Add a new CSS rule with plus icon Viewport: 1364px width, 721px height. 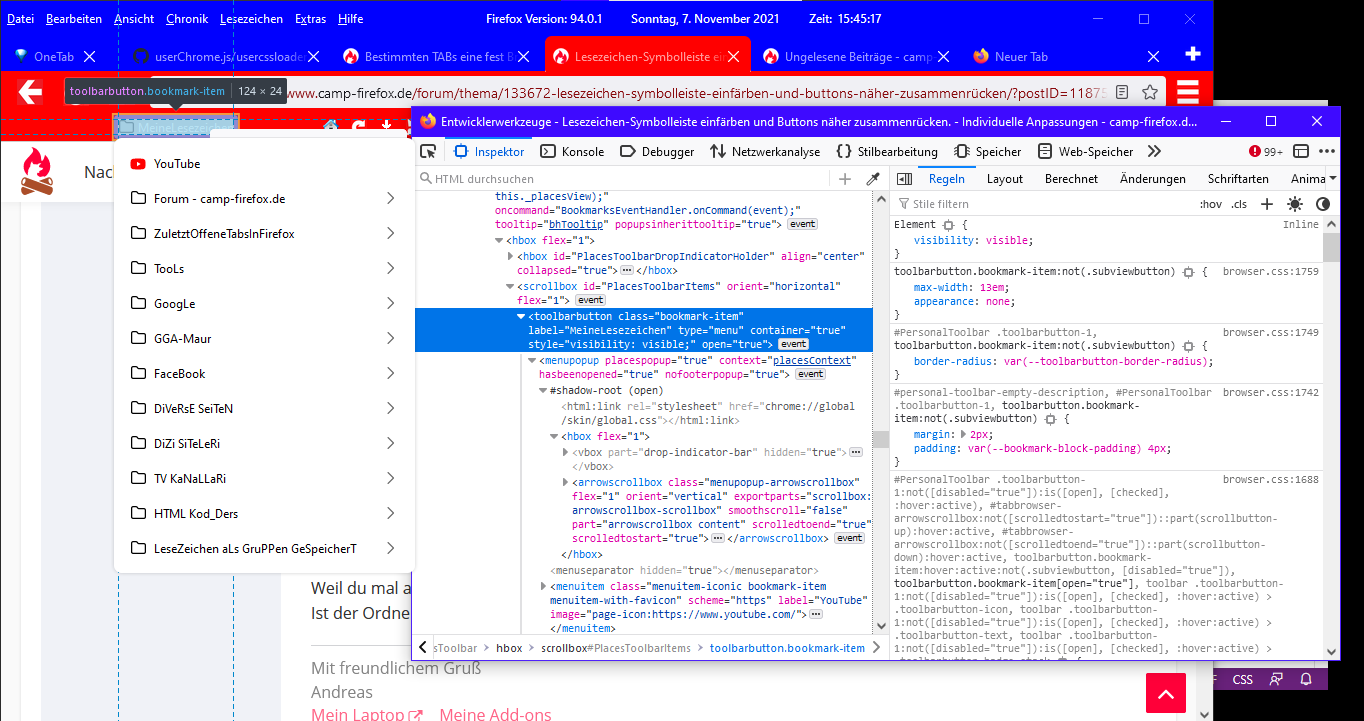[1267, 204]
